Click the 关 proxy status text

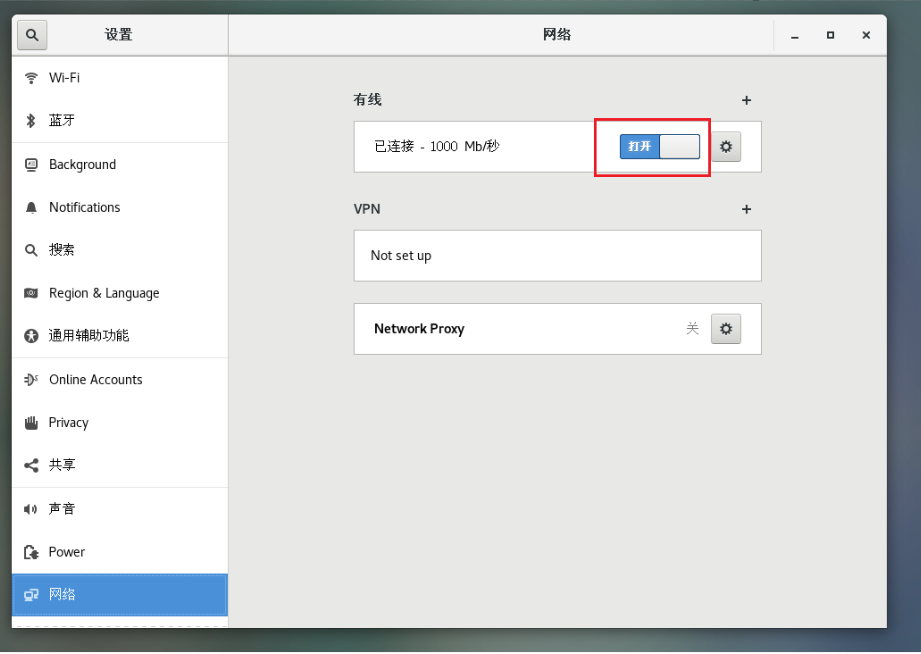pyautogui.click(x=693, y=328)
